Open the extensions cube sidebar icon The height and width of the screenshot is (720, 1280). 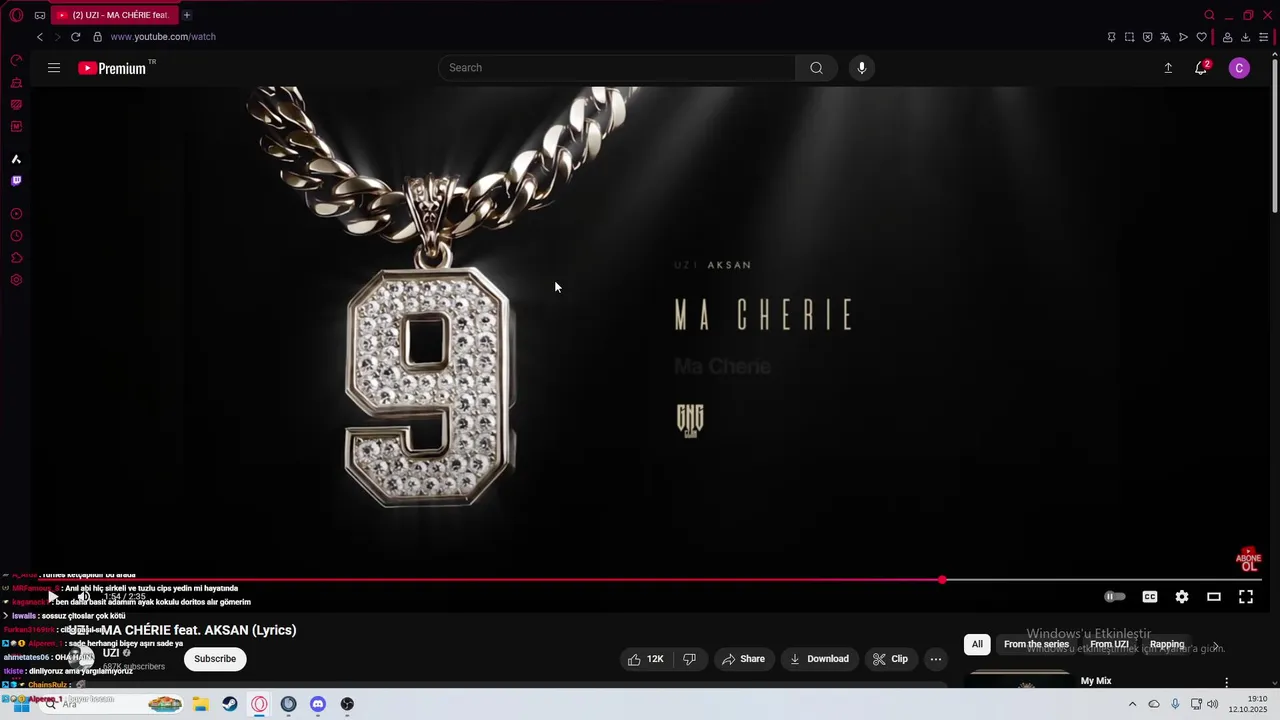tap(16, 258)
